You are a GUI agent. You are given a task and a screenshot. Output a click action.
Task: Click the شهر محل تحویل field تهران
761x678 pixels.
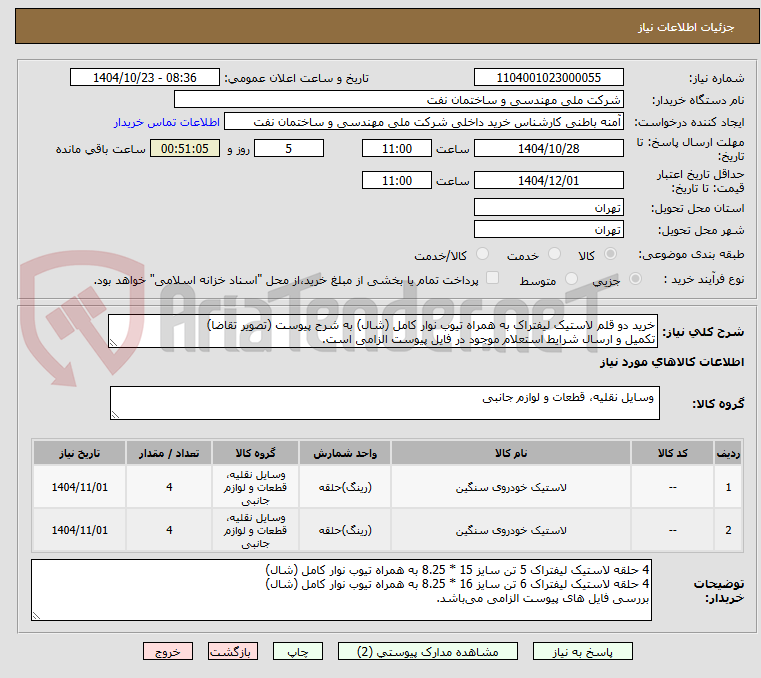click(x=548, y=230)
